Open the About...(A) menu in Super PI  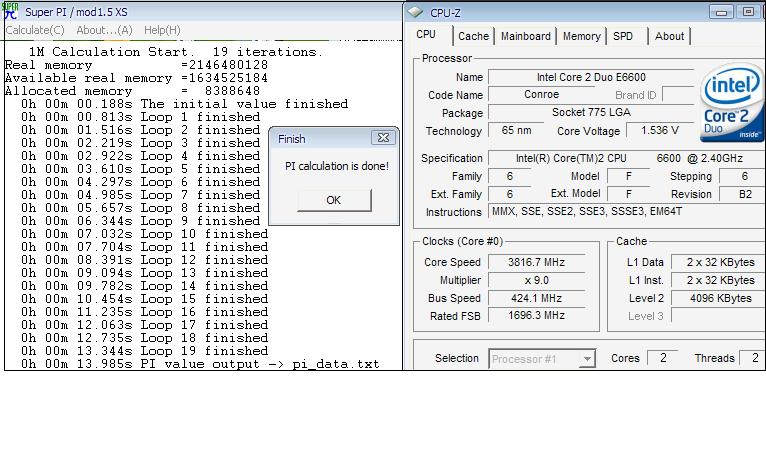pyautogui.click(x=104, y=30)
